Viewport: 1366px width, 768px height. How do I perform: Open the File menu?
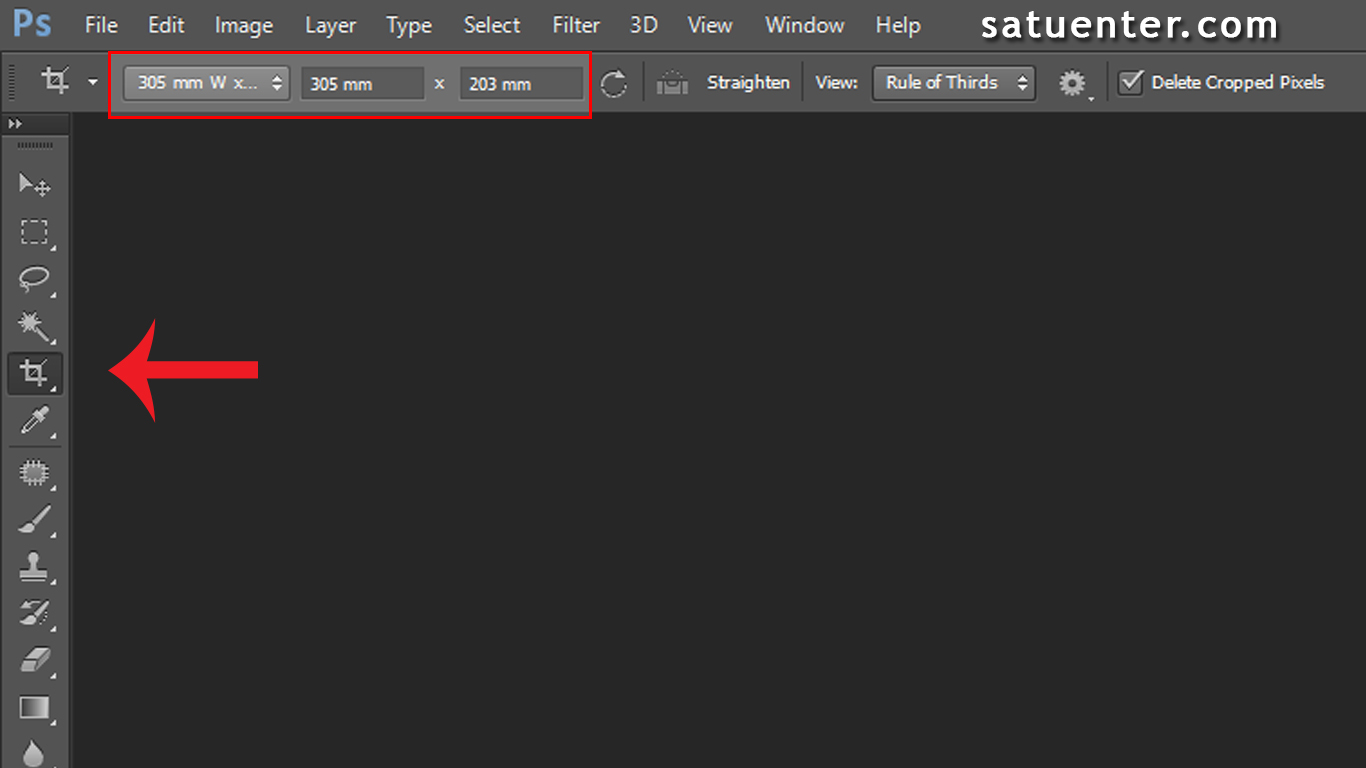[x=101, y=25]
